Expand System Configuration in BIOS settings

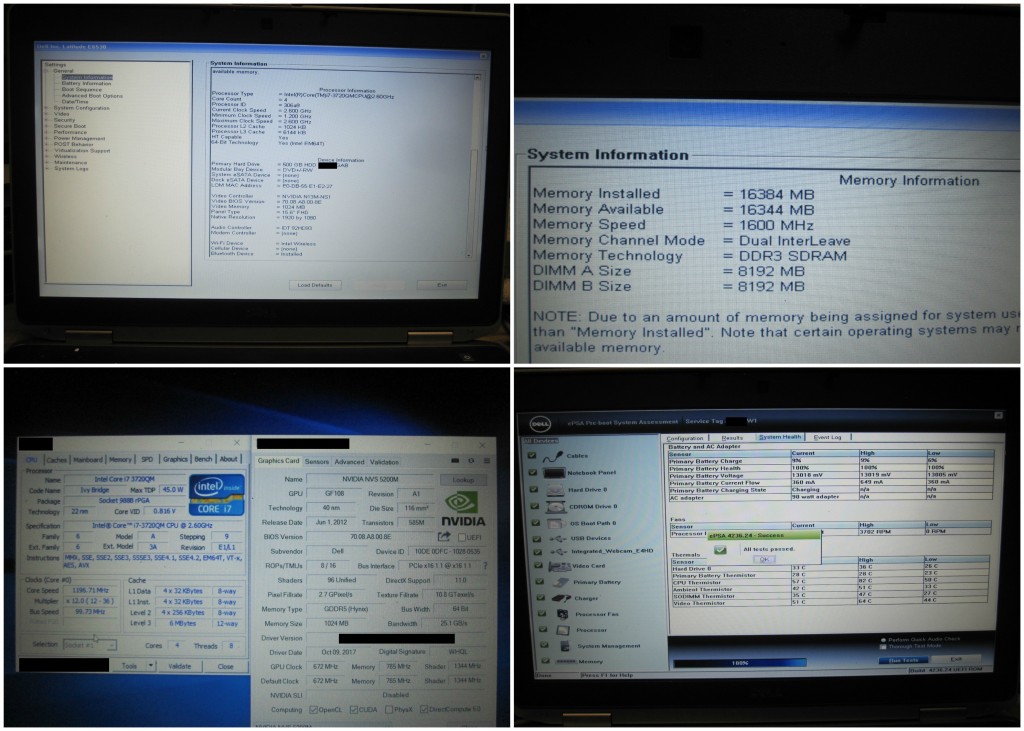point(48,108)
